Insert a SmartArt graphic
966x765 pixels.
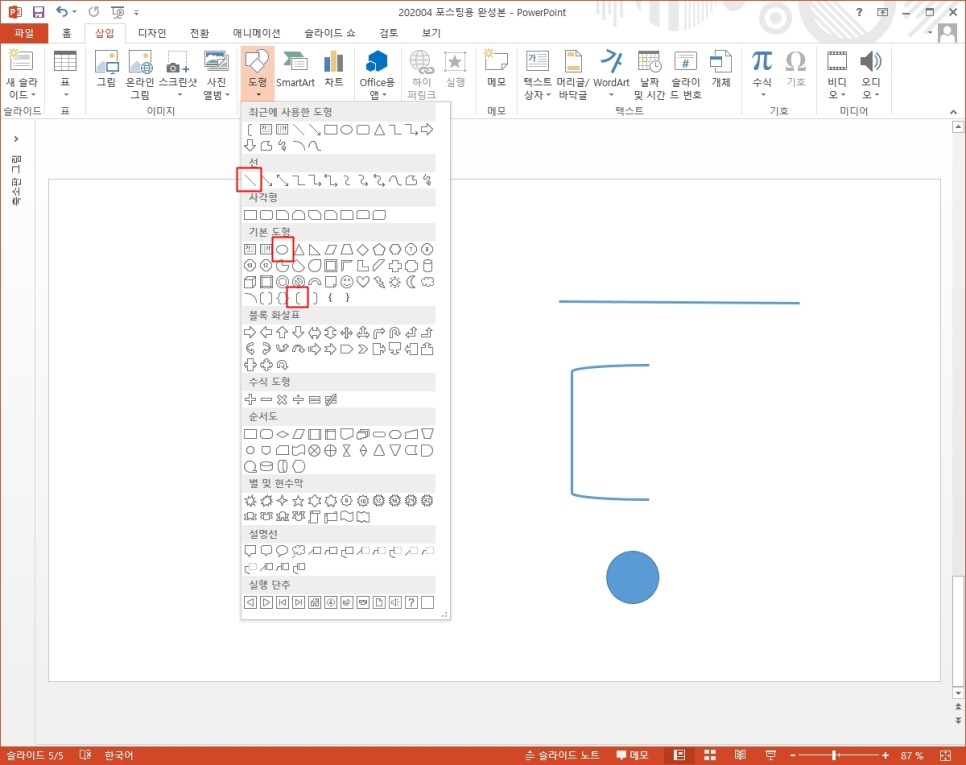tap(295, 69)
